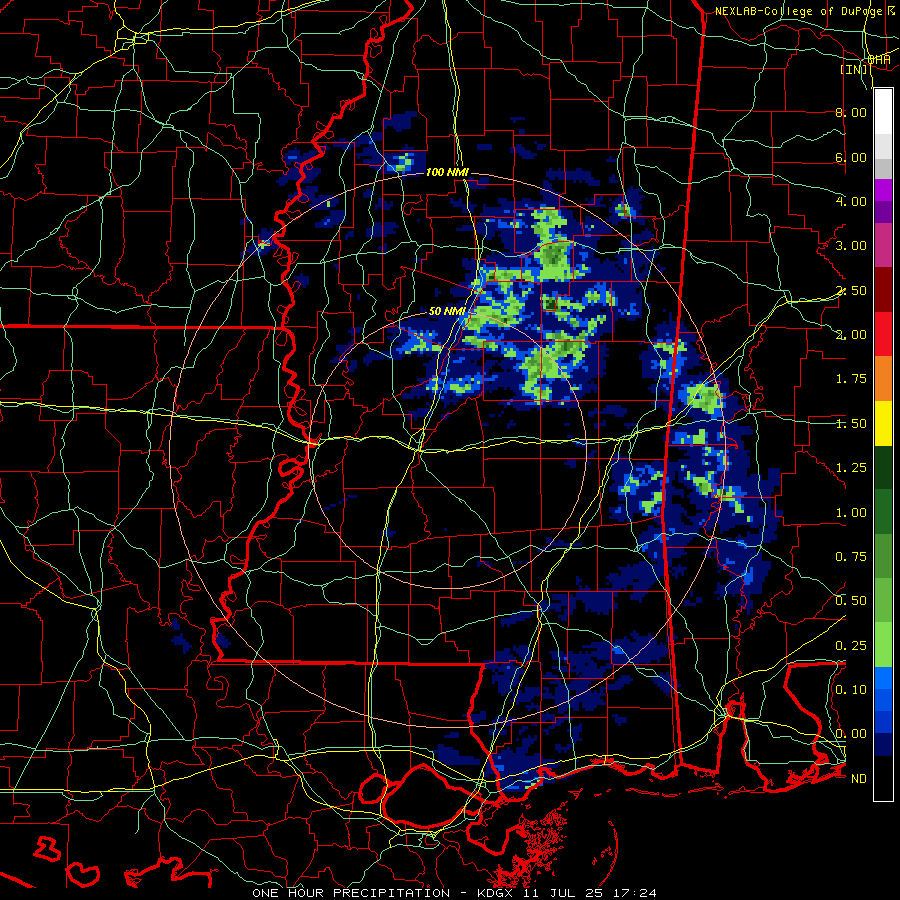Select the 0.75 legend value
Screen dimensions: 900x900
coord(851,557)
